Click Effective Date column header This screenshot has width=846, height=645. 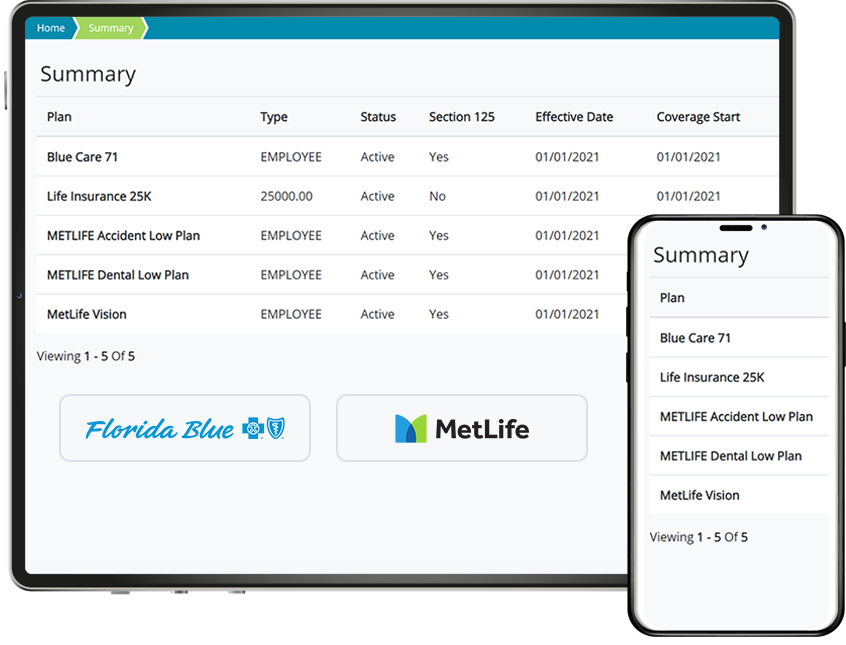(x=574, y=117)
